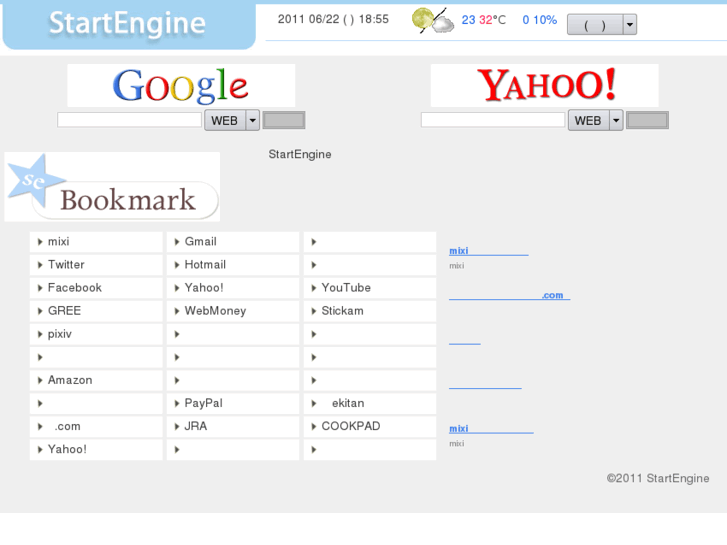This screenshot has width=727, height=545.
Task: Click the weather forecast icon
Action: [x=433, y=20]
